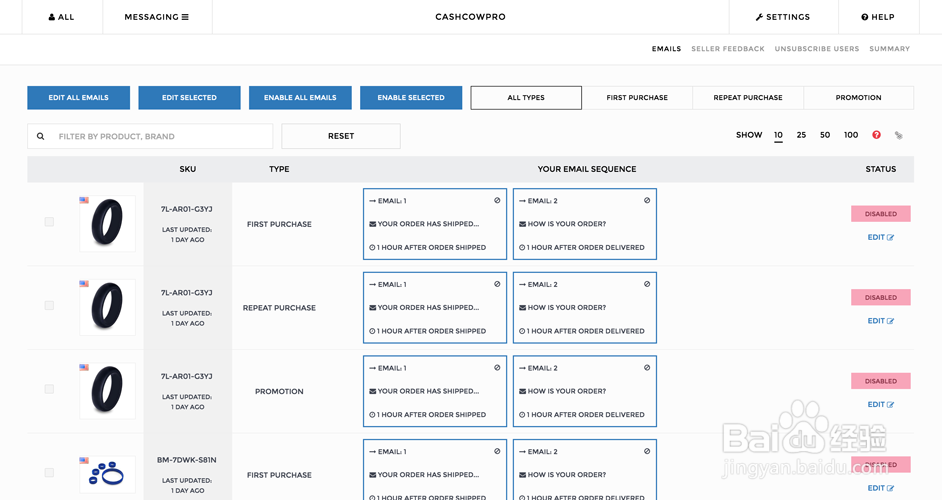
Task: Click the red question mark help icon
Action: 877,135
